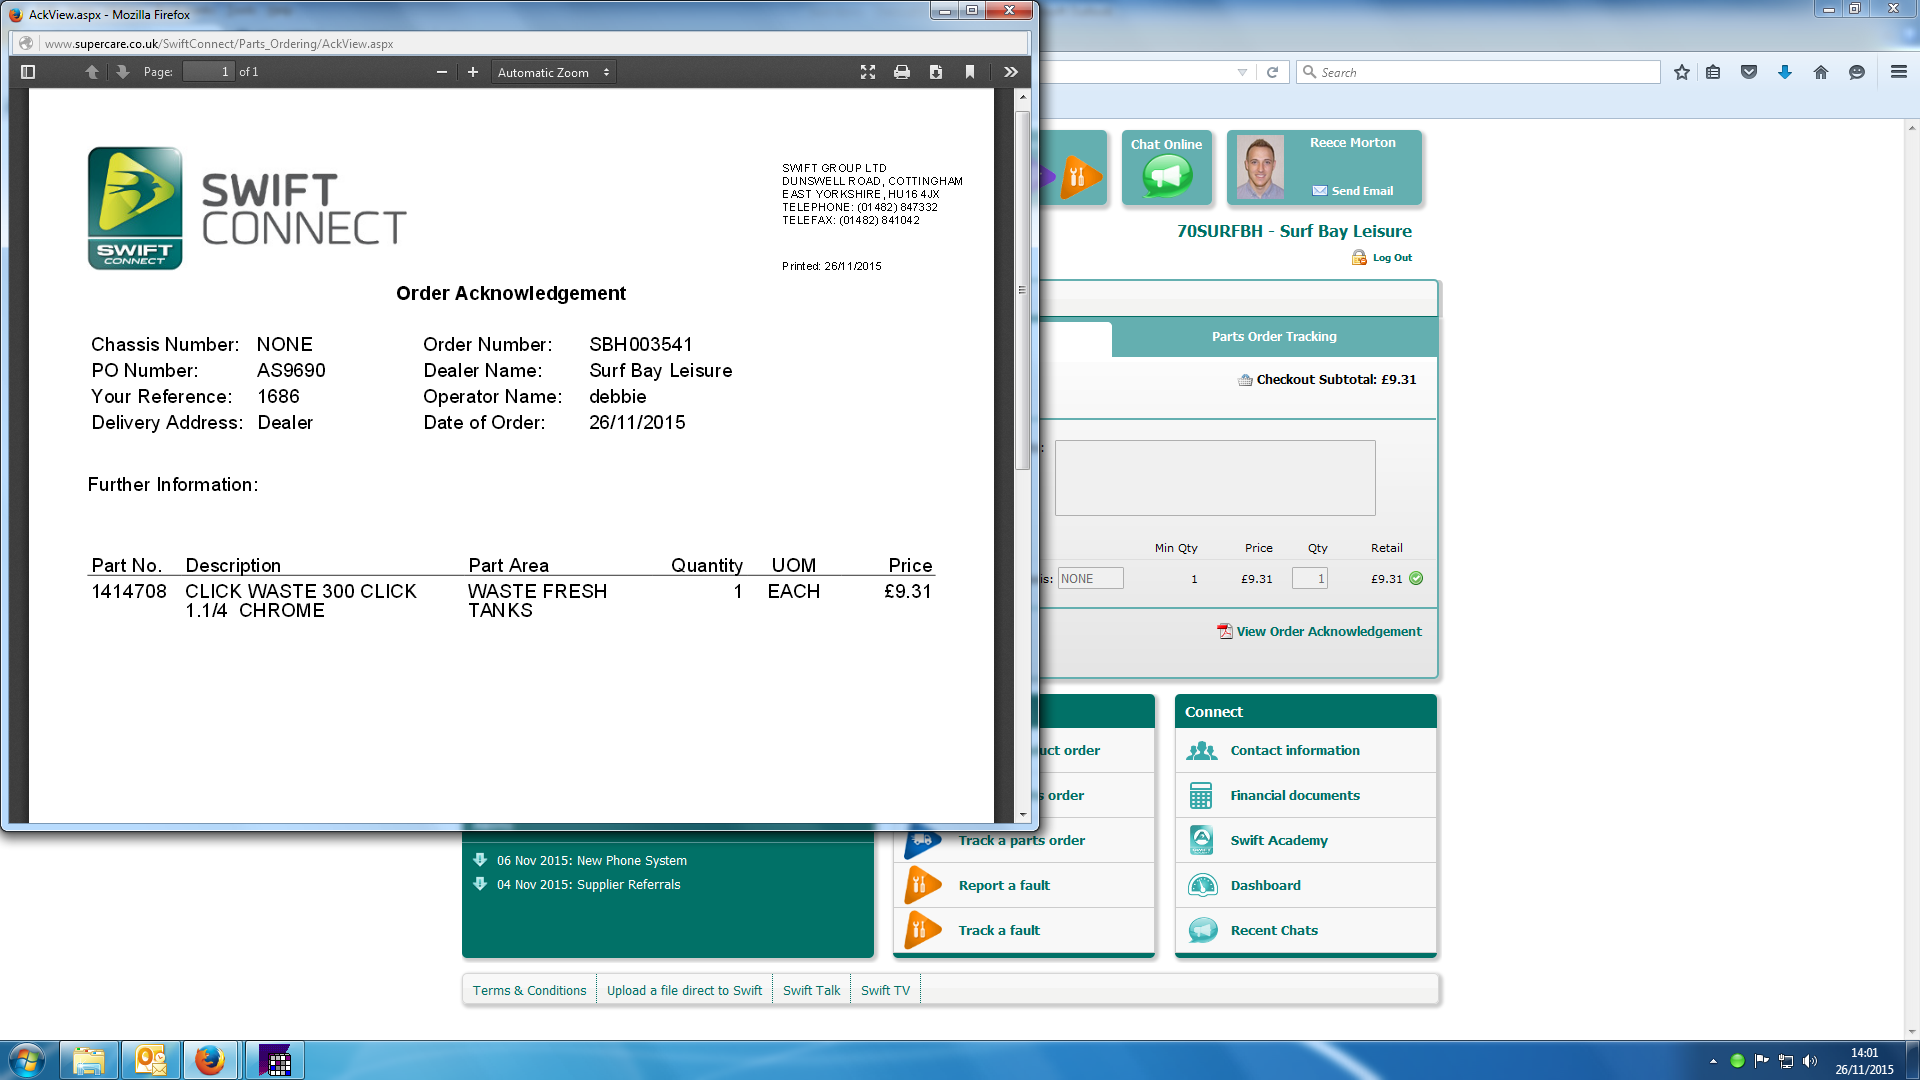Click the Qty input field
This screenshot has width=1920, height=1080.
click(1309, 579)
